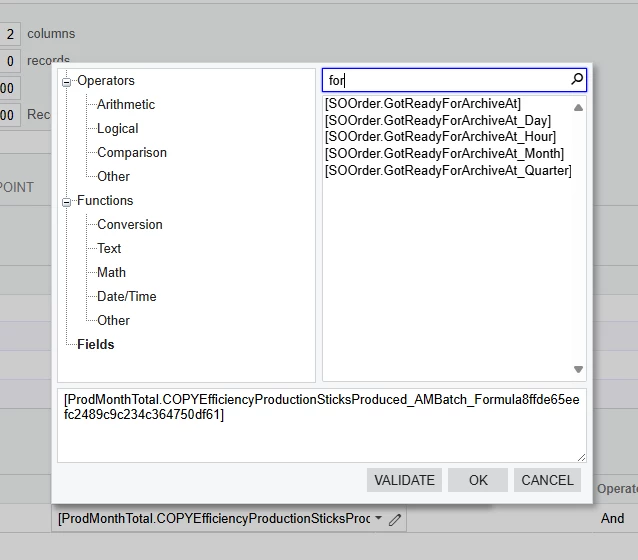Collapse the Functions tree node
The height and width of the screenshot is (560, 638).
point(66,202)
